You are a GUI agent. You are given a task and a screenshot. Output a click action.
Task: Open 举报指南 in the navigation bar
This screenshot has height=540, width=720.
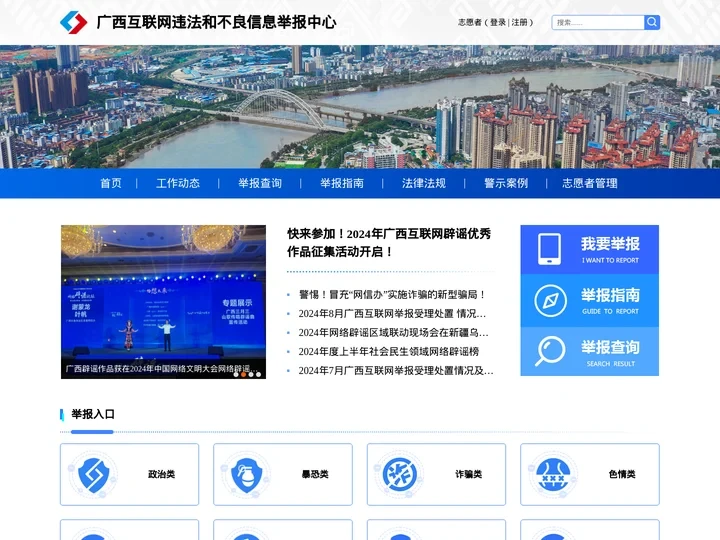pyautogui.click(x=342, y=183)
